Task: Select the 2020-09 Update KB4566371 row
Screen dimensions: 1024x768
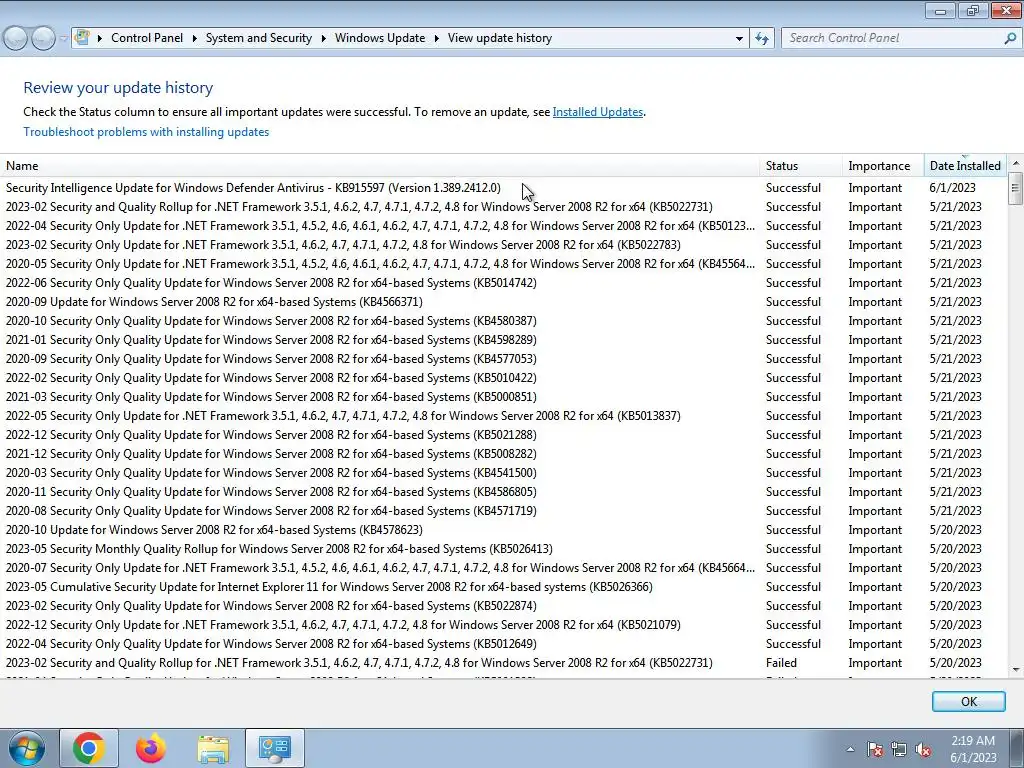Action: click(503, 302)
